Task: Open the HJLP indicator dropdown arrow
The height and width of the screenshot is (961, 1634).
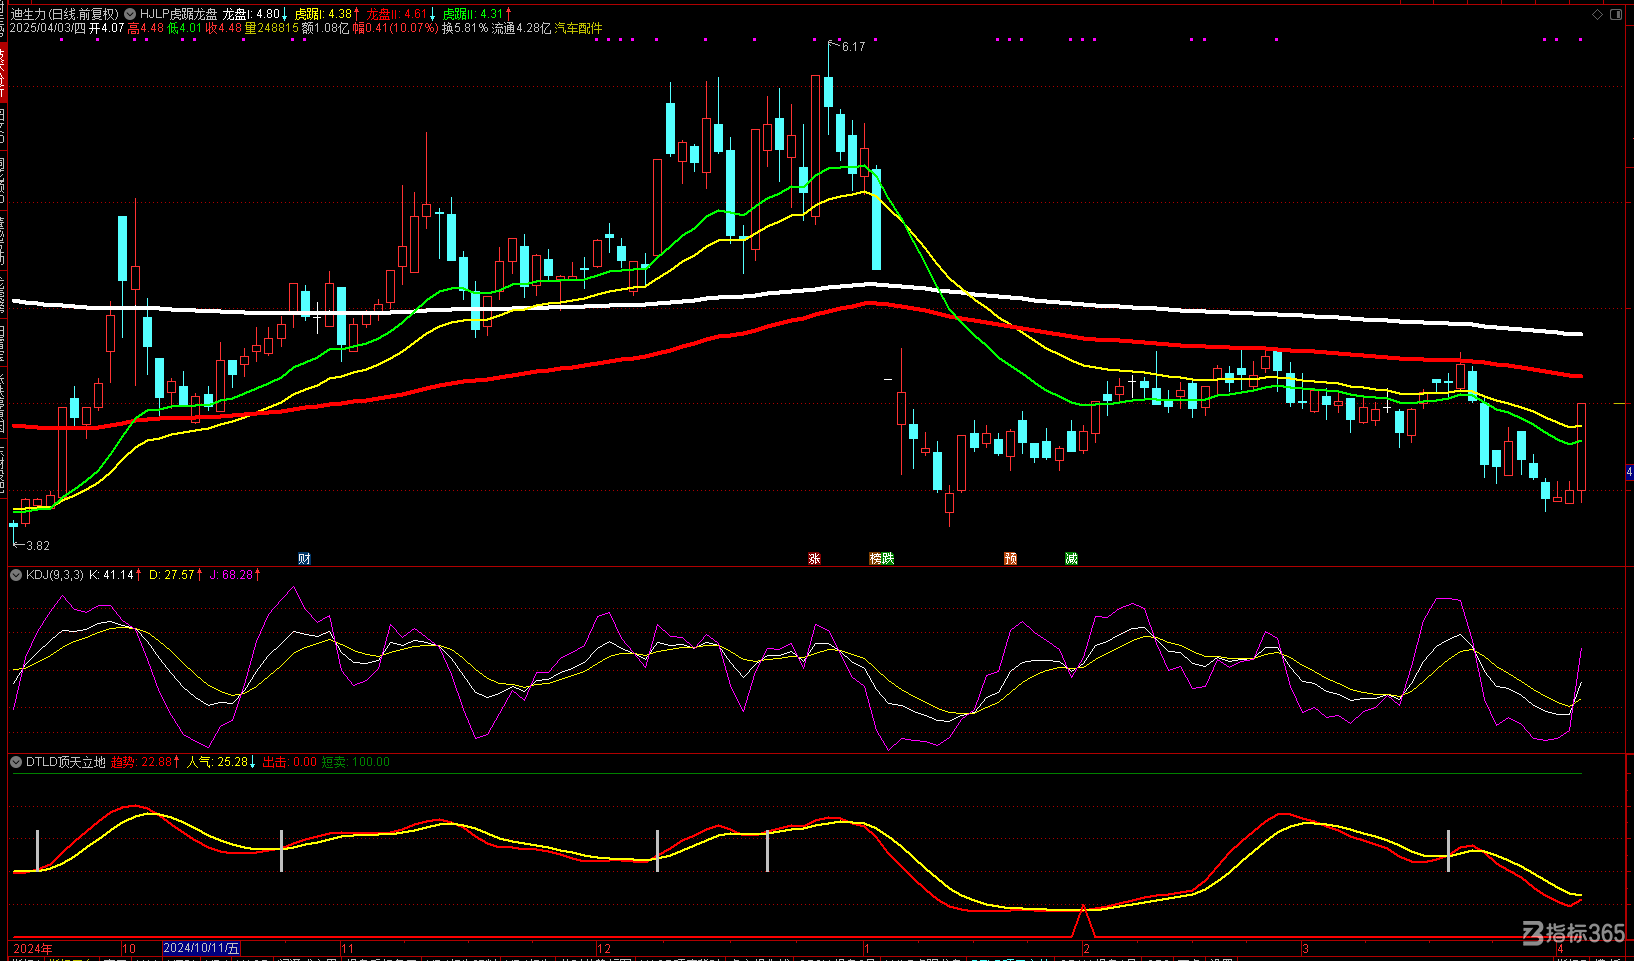Action: pyautogui.click(x=131, y=14)
